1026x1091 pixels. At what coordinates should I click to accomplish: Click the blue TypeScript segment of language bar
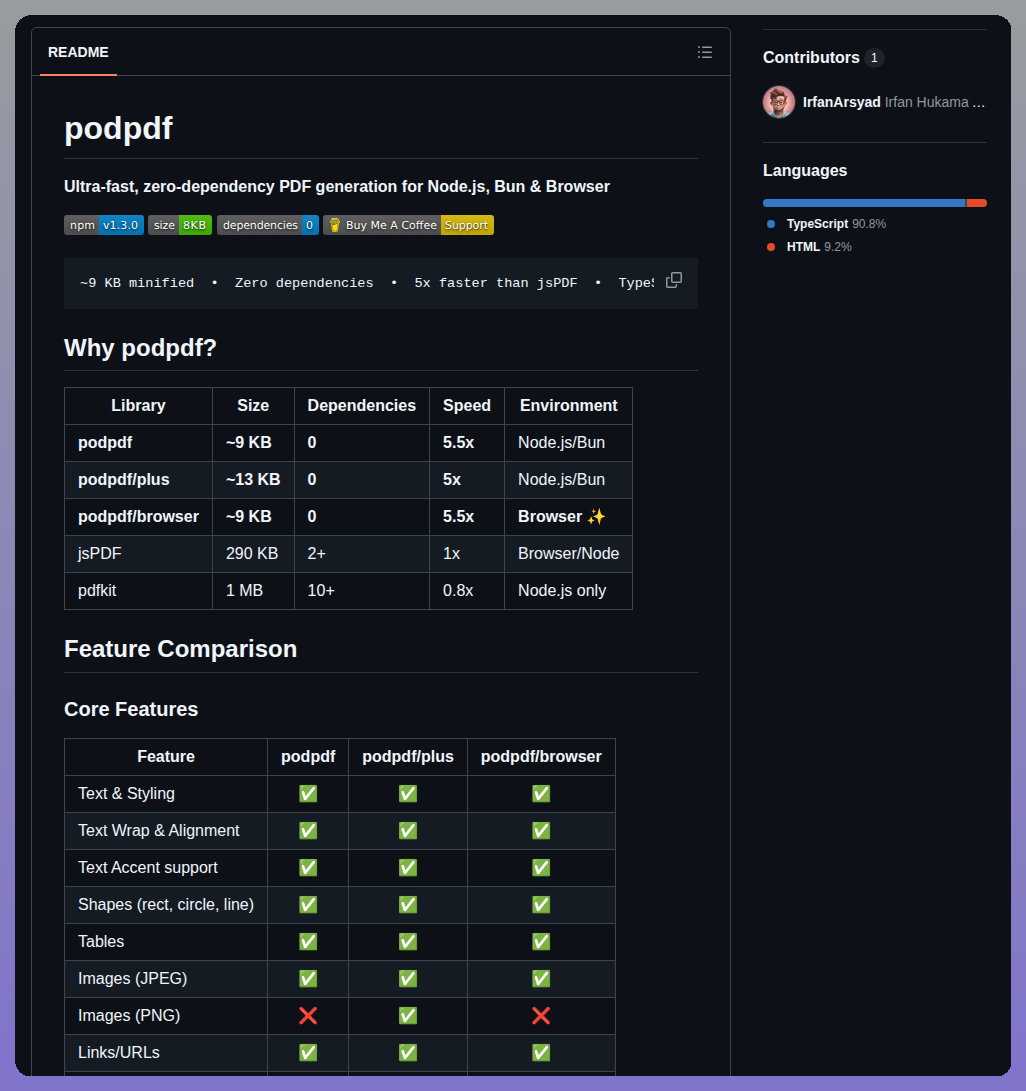864,203
